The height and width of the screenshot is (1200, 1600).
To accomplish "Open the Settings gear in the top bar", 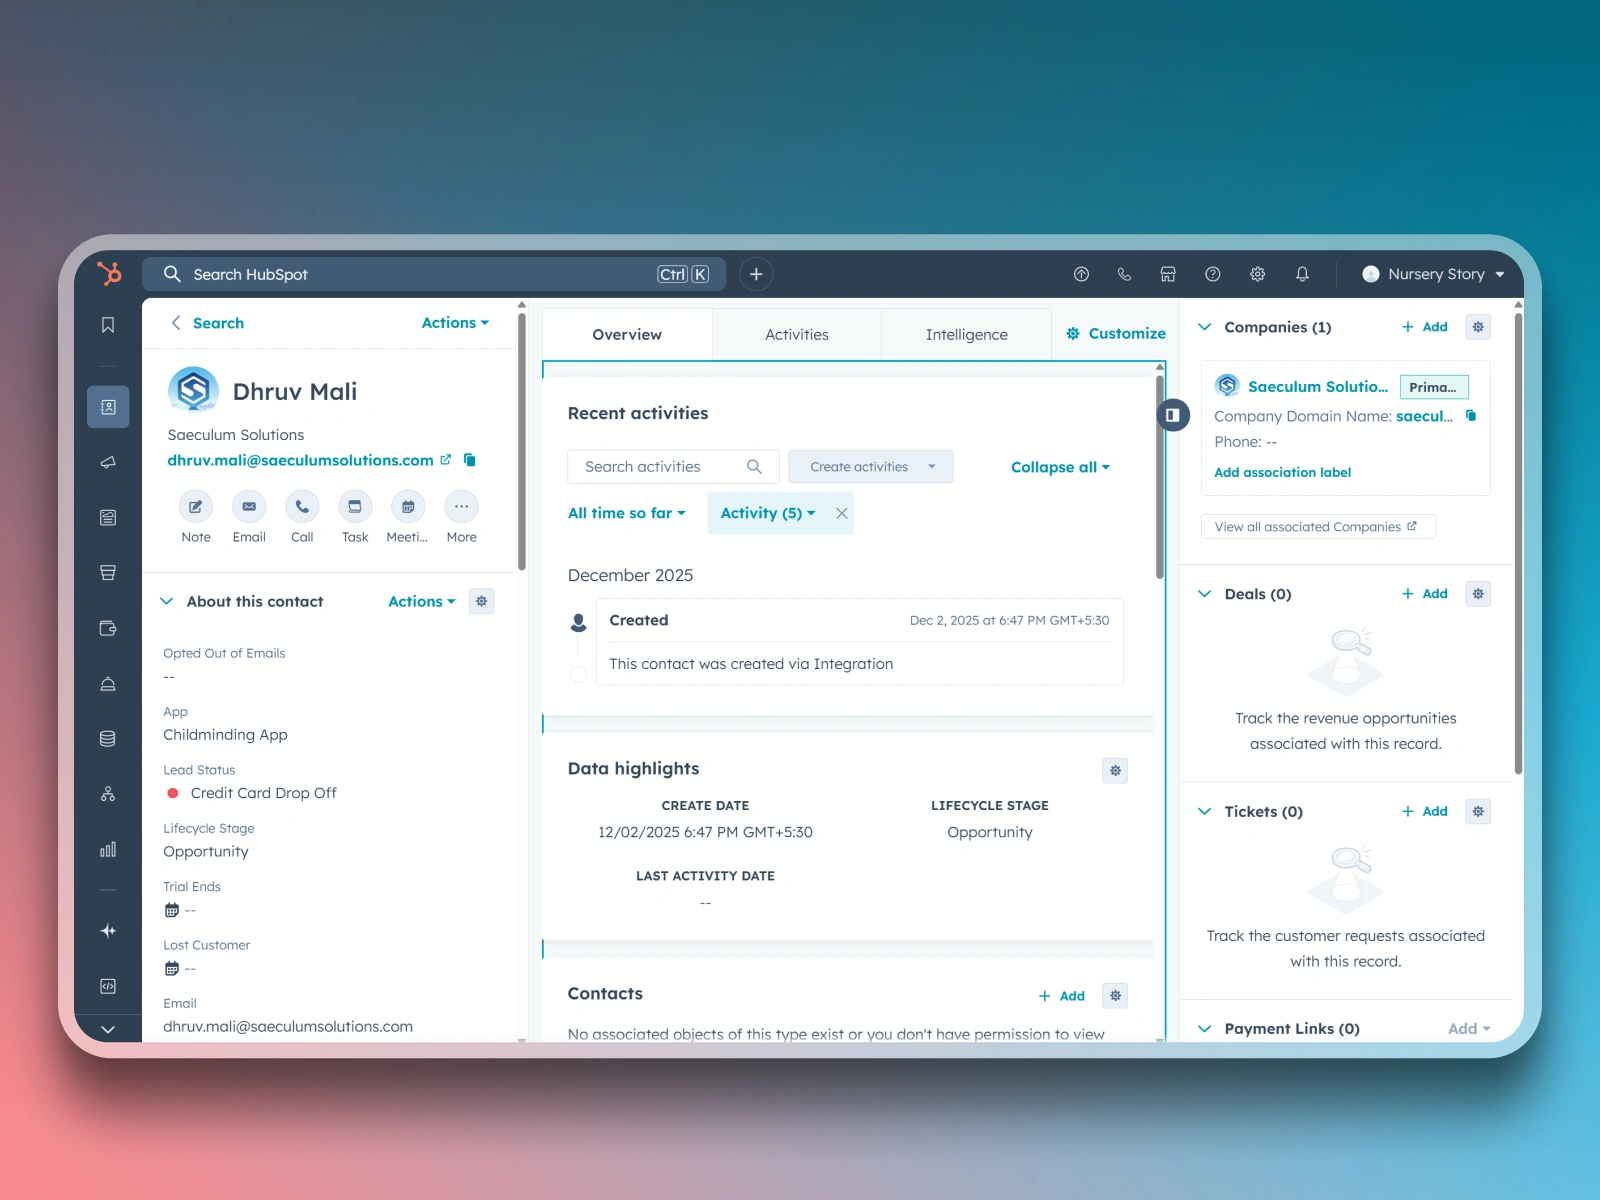I will (1258, 274).
